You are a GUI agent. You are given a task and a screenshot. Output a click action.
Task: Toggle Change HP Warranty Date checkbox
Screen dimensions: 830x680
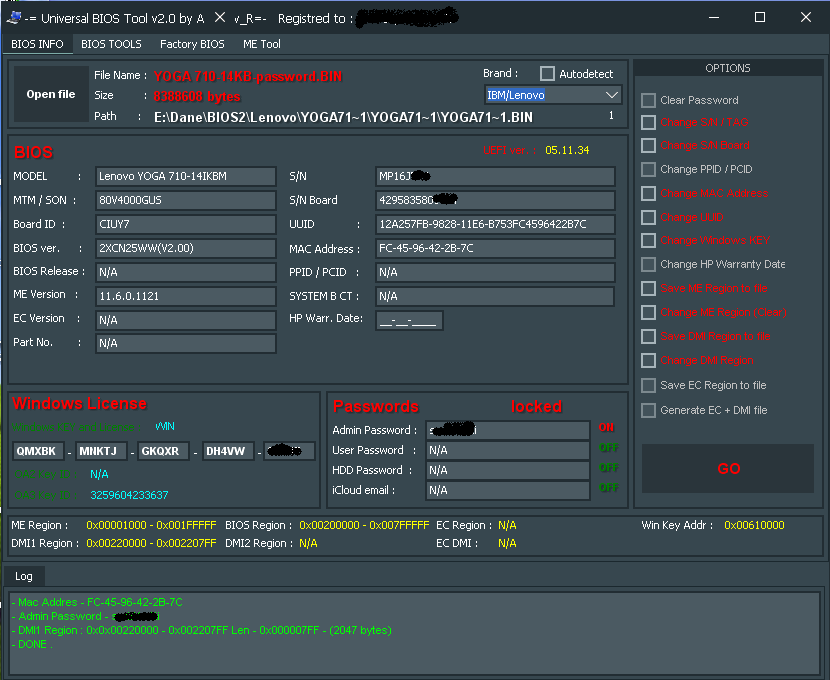tap(648, 264)
